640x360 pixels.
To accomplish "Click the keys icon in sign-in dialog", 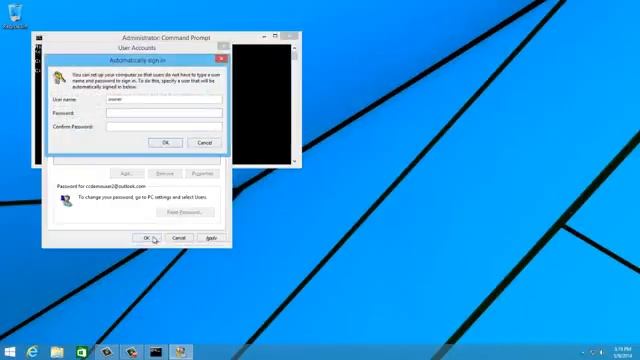I will (60, 78).
